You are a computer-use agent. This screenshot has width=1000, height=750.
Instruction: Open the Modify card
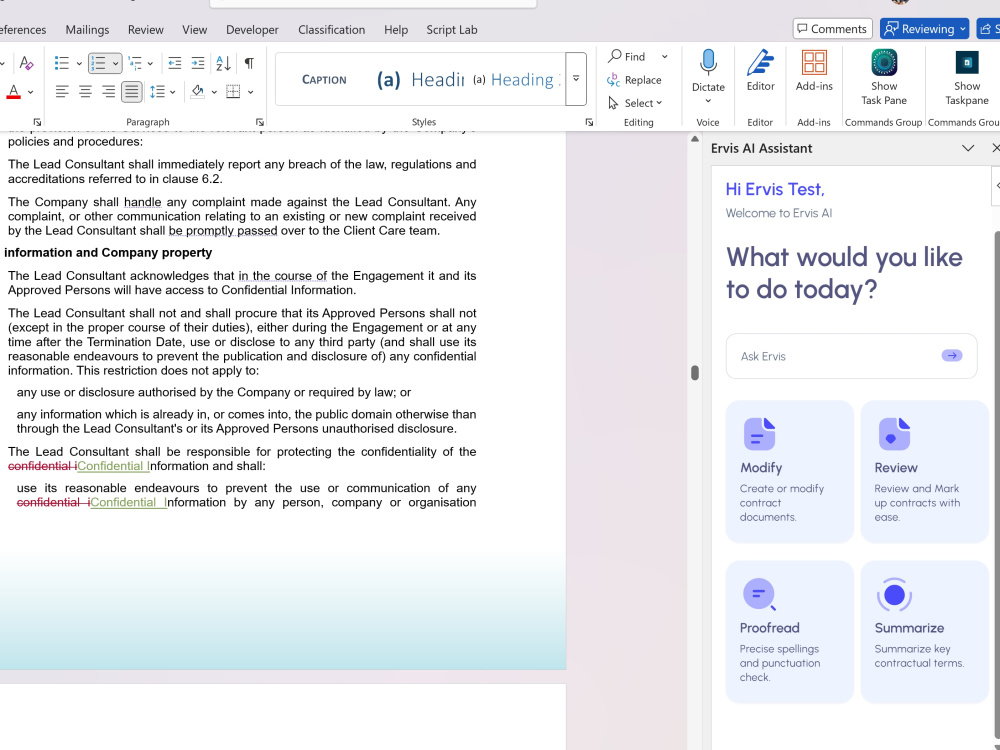(790, 471)
